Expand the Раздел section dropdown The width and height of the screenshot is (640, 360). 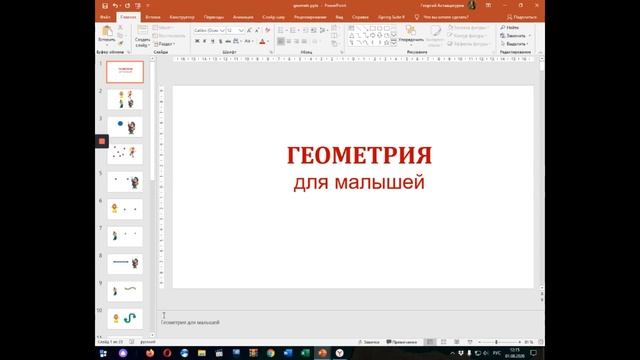[164, 44]
